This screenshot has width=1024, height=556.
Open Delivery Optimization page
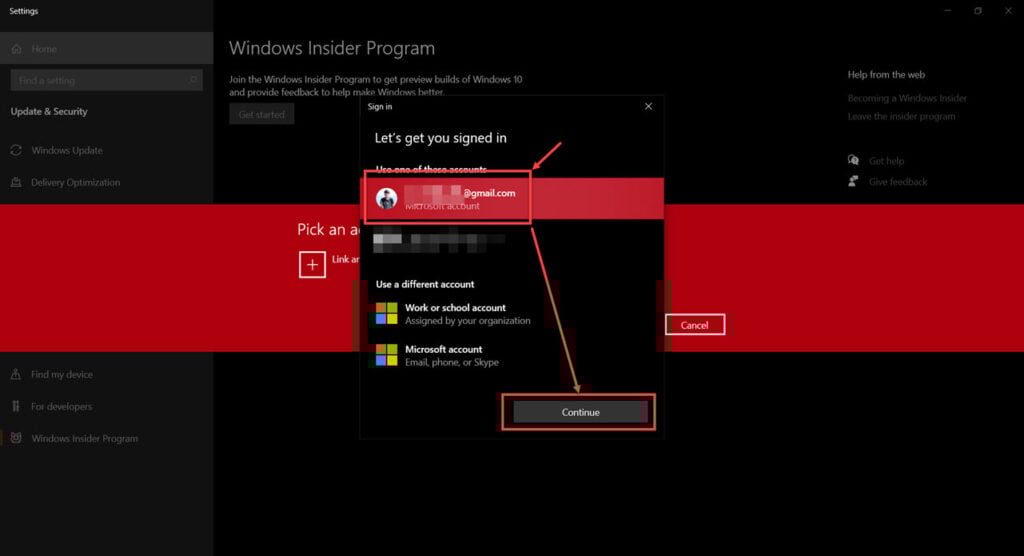click(x=106, y=182)
